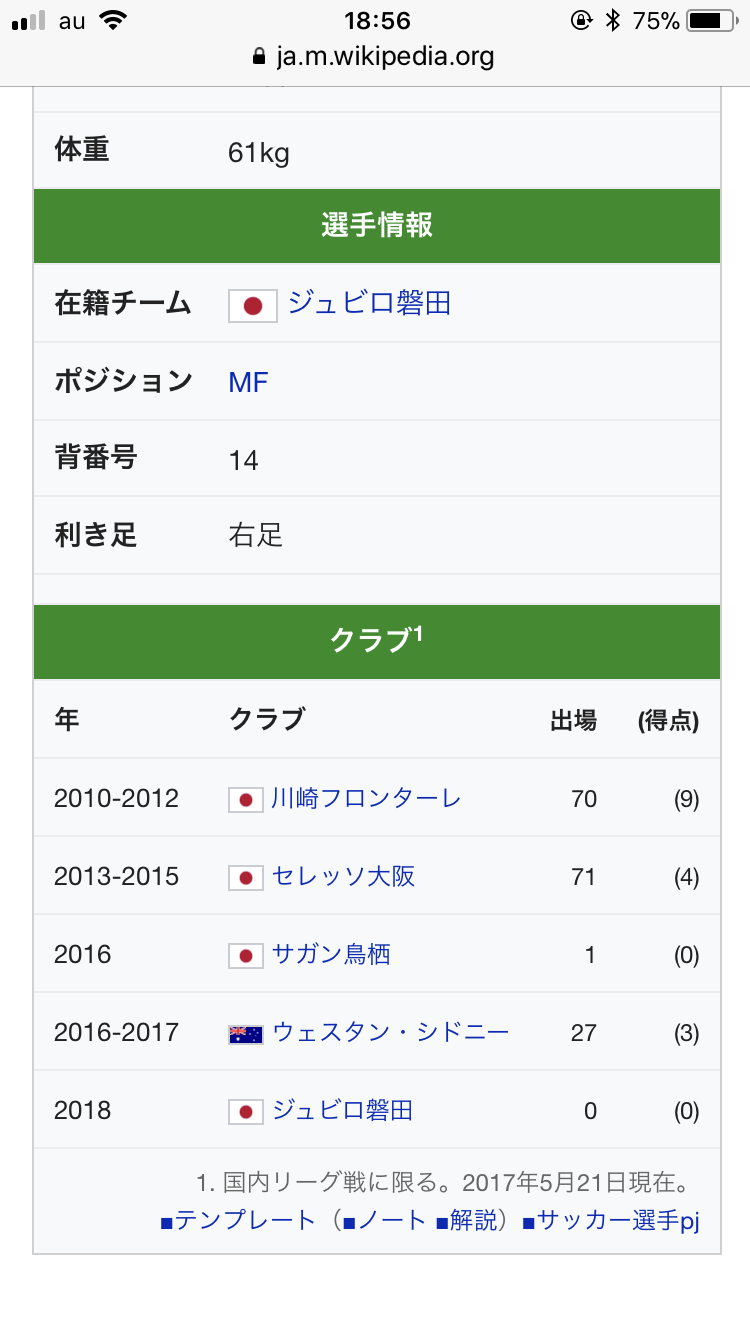
Task: Tap the flag beside 2018 ジュビロ磐田
Action: coord(246,1112)
